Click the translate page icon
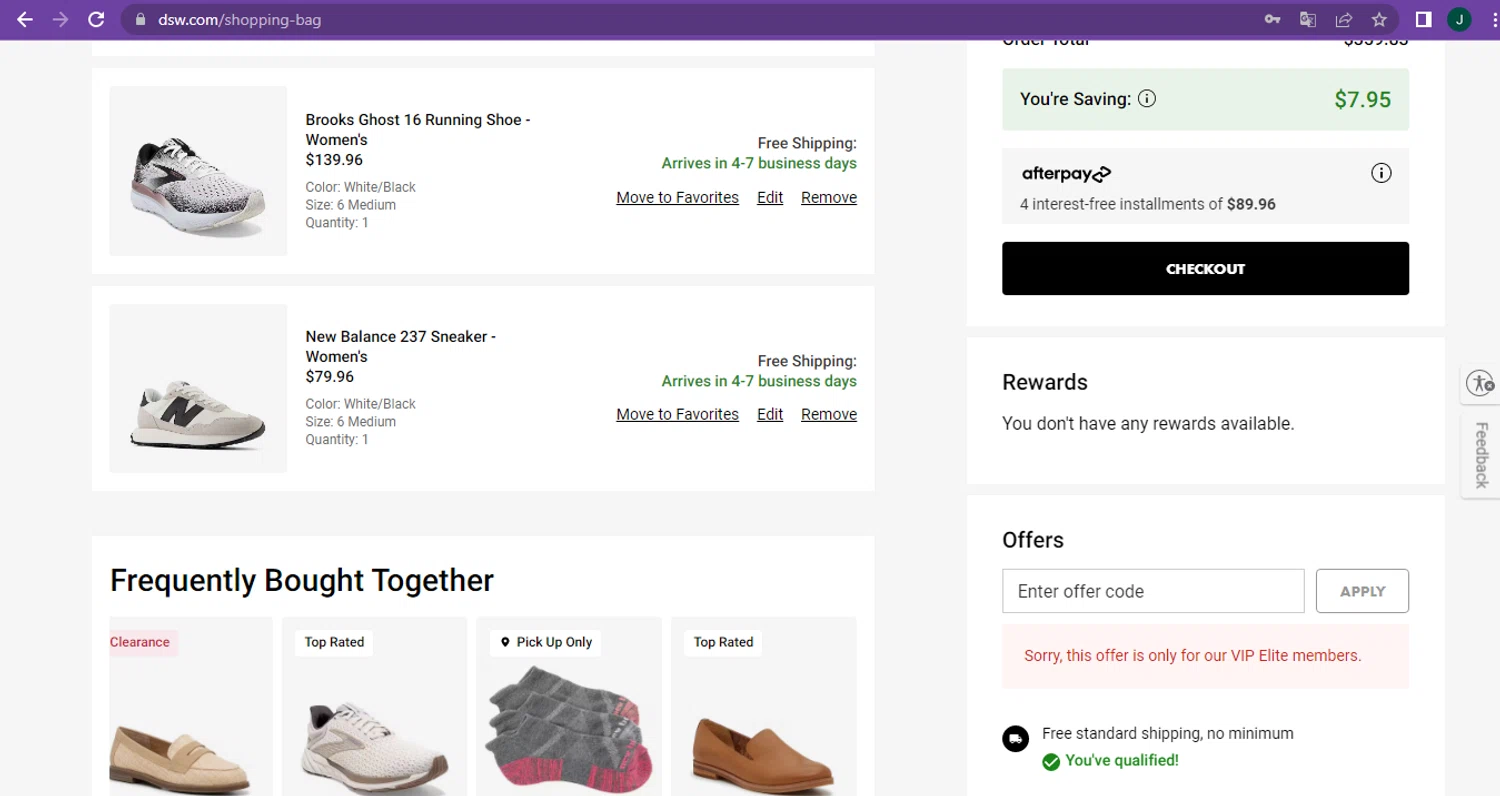1500x796 pixels. 1307,19
